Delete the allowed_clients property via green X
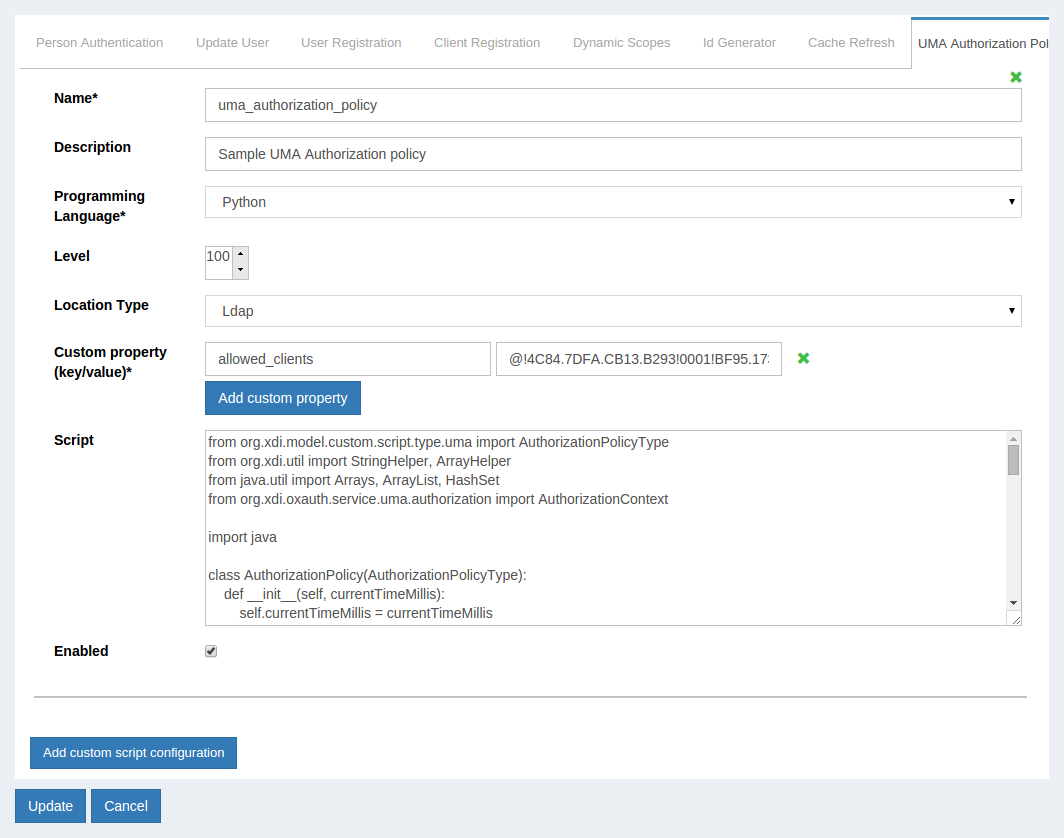1064x838 pixels. pos(803,358)
